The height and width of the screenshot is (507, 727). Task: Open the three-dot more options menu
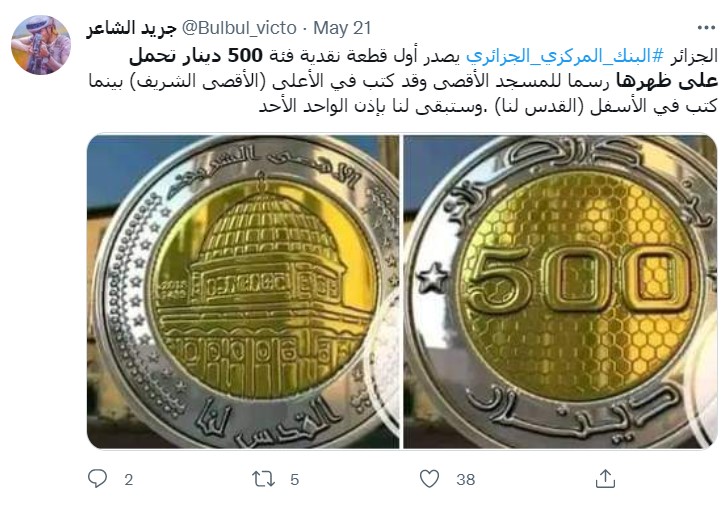706,28
